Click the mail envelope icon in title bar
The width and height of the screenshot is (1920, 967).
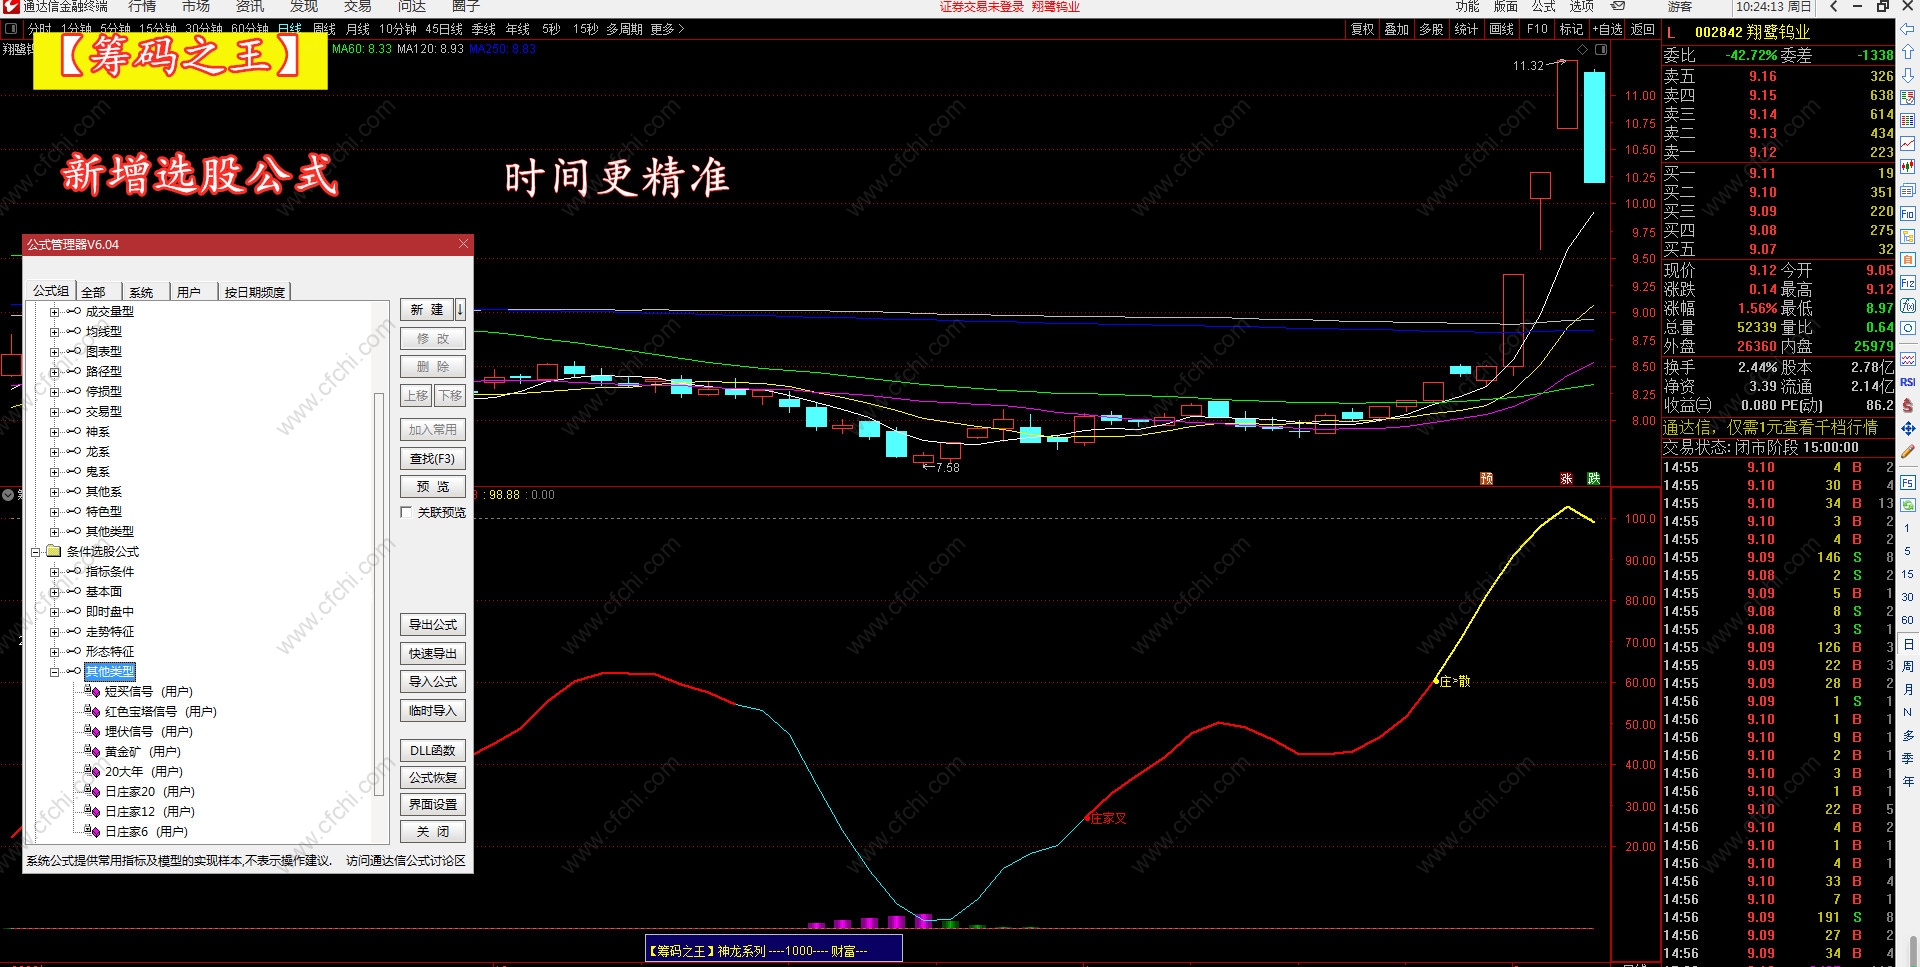(1618, 6)
